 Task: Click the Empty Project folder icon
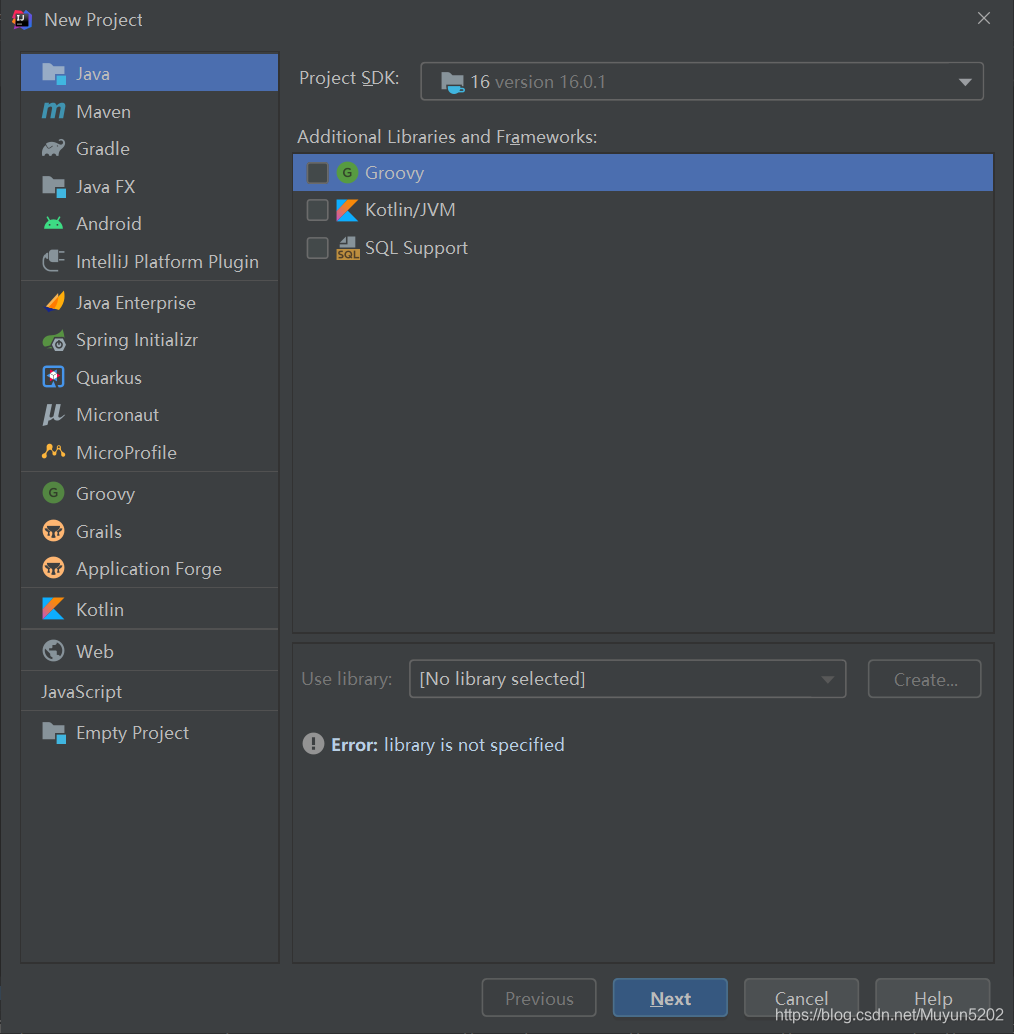[53, 733]
